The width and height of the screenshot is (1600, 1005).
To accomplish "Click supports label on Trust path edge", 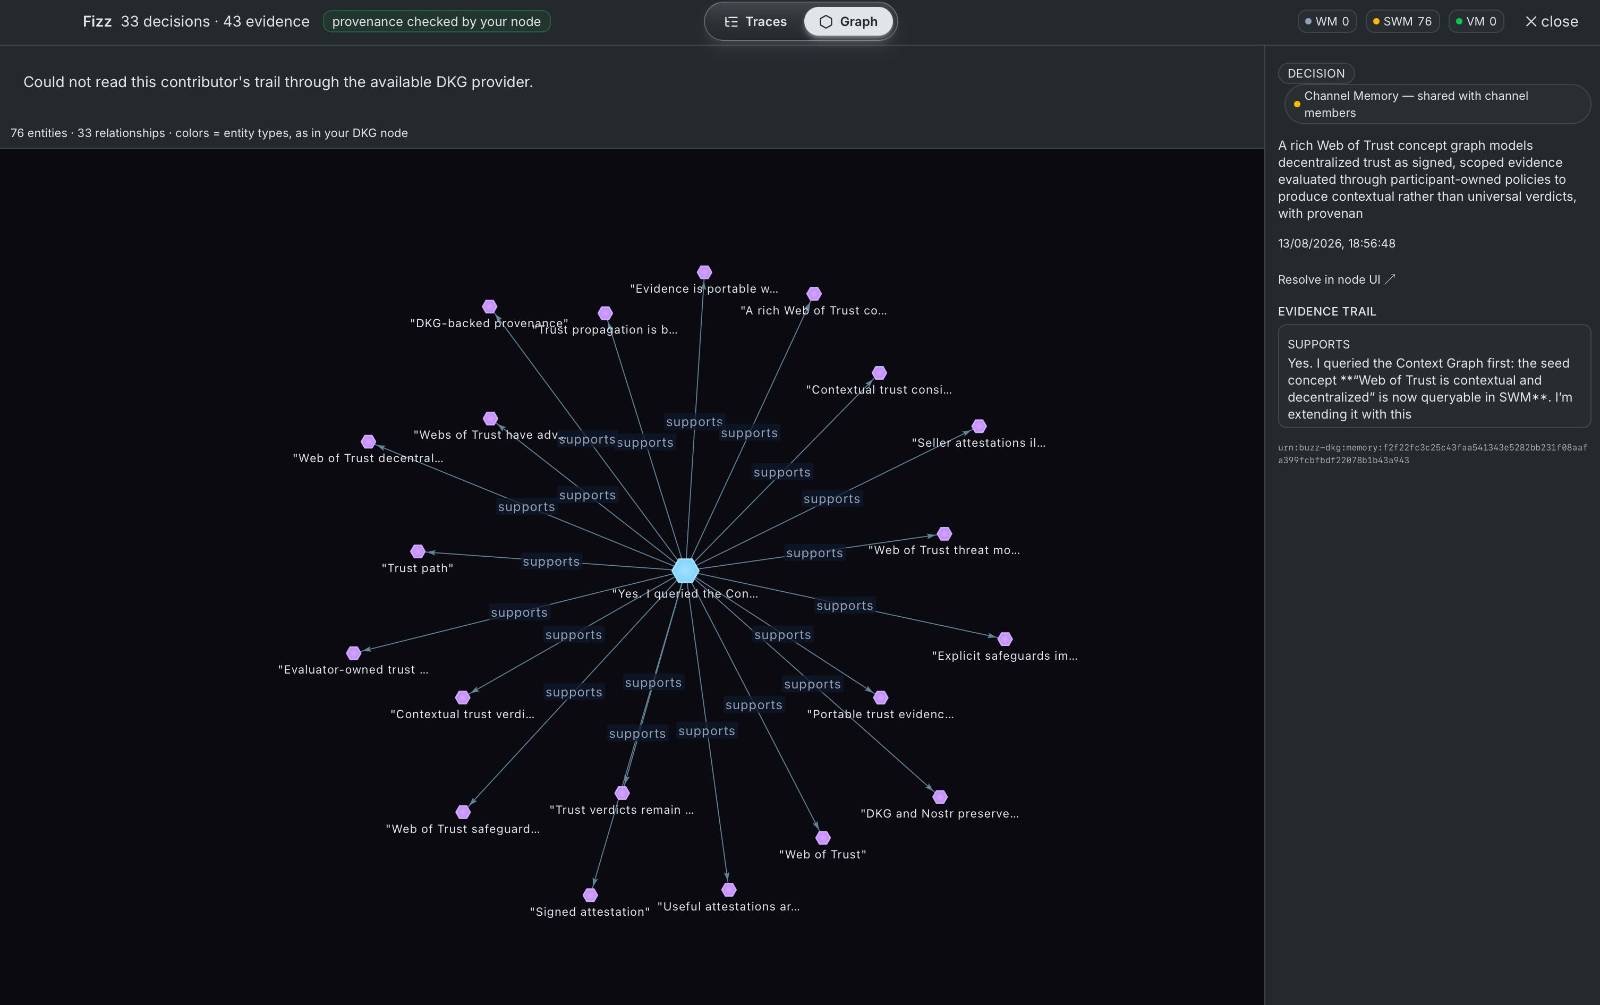I will (x=551, y=562).
